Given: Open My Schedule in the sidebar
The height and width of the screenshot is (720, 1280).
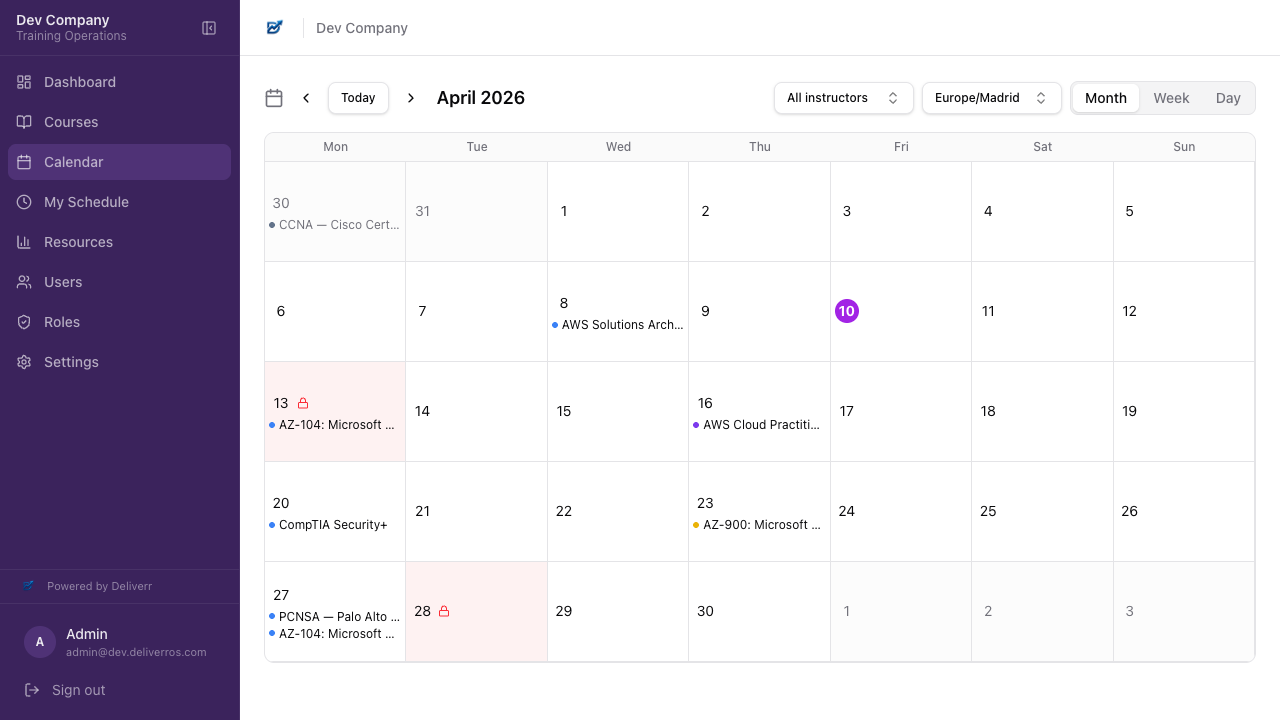Looking at the screenshot, I should pyautogui.click(x=119, y=202).
